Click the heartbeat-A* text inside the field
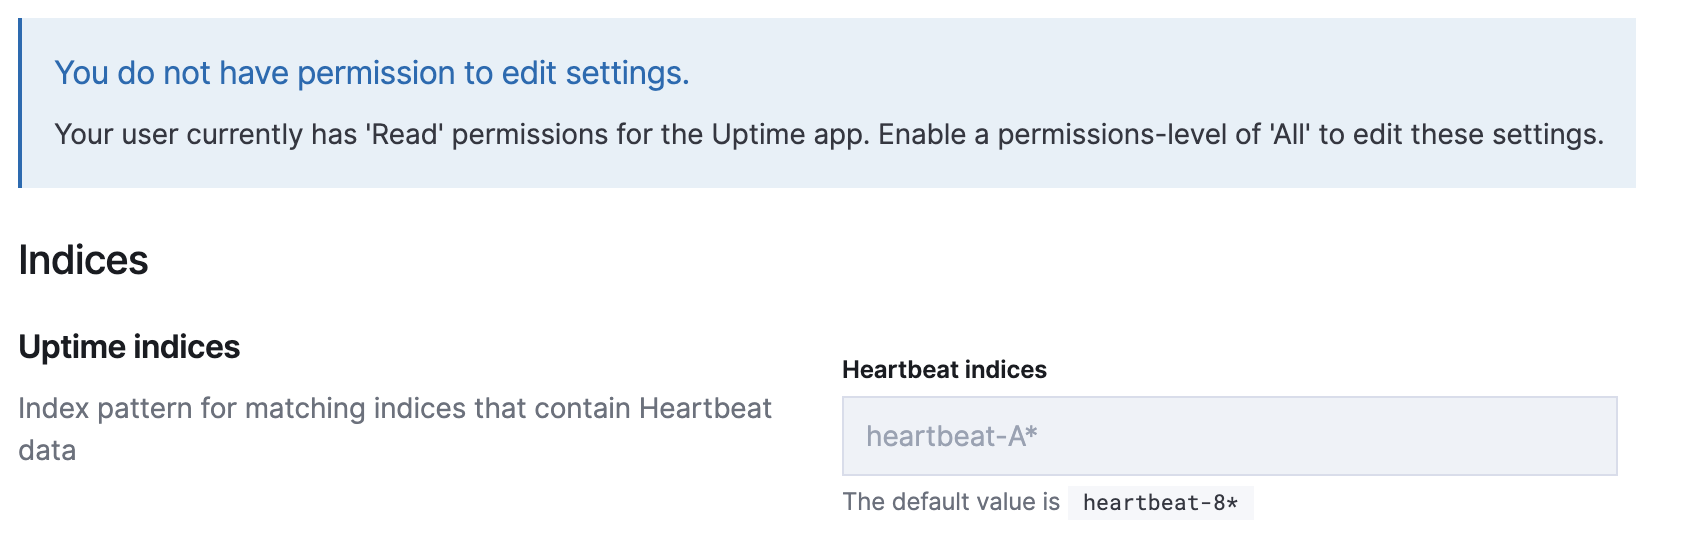Screen dimensions: 1690x558 coord(951,436)
